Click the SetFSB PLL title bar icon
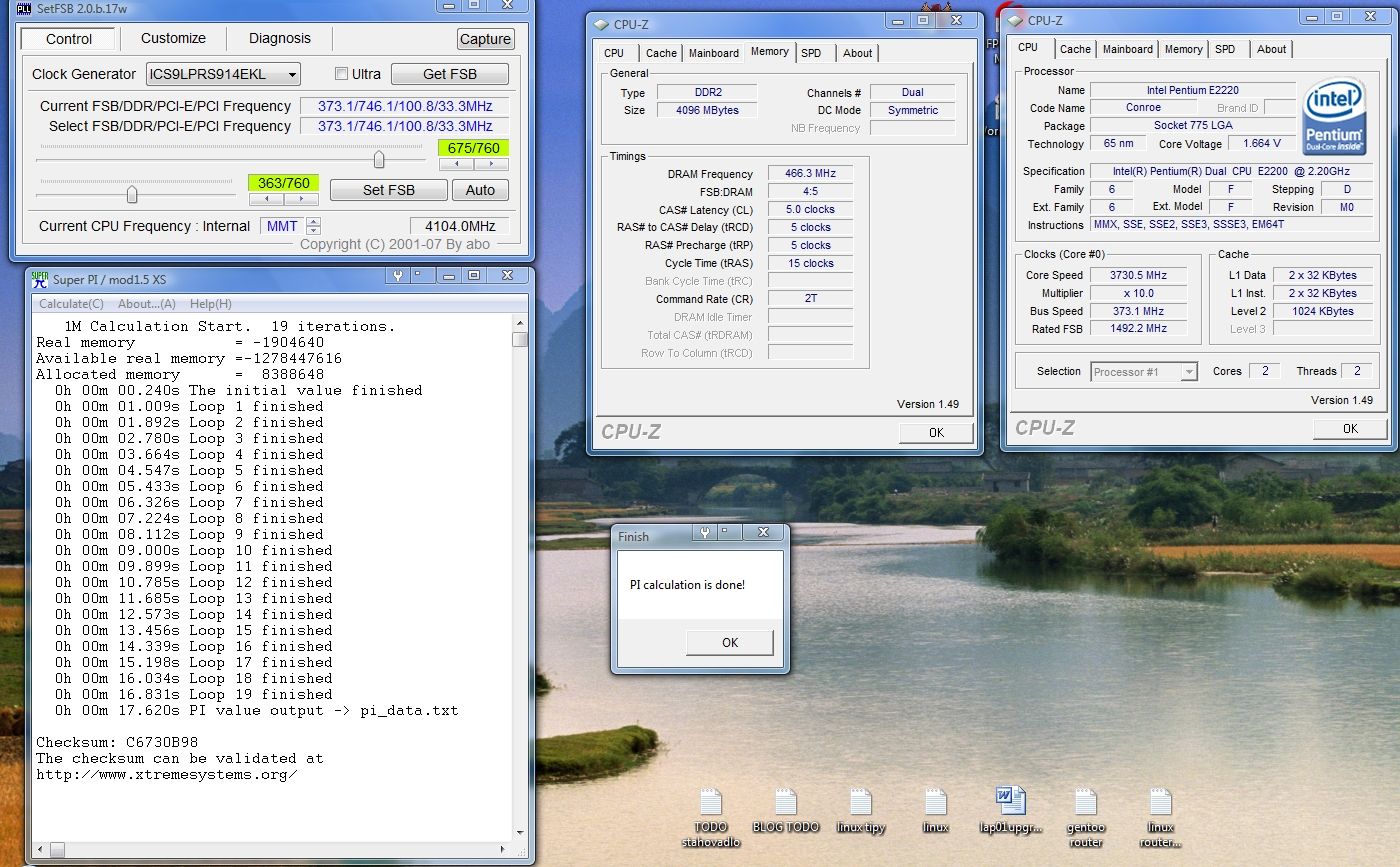Viewport: 1400px width, 867px height. (x=24, y=8)
